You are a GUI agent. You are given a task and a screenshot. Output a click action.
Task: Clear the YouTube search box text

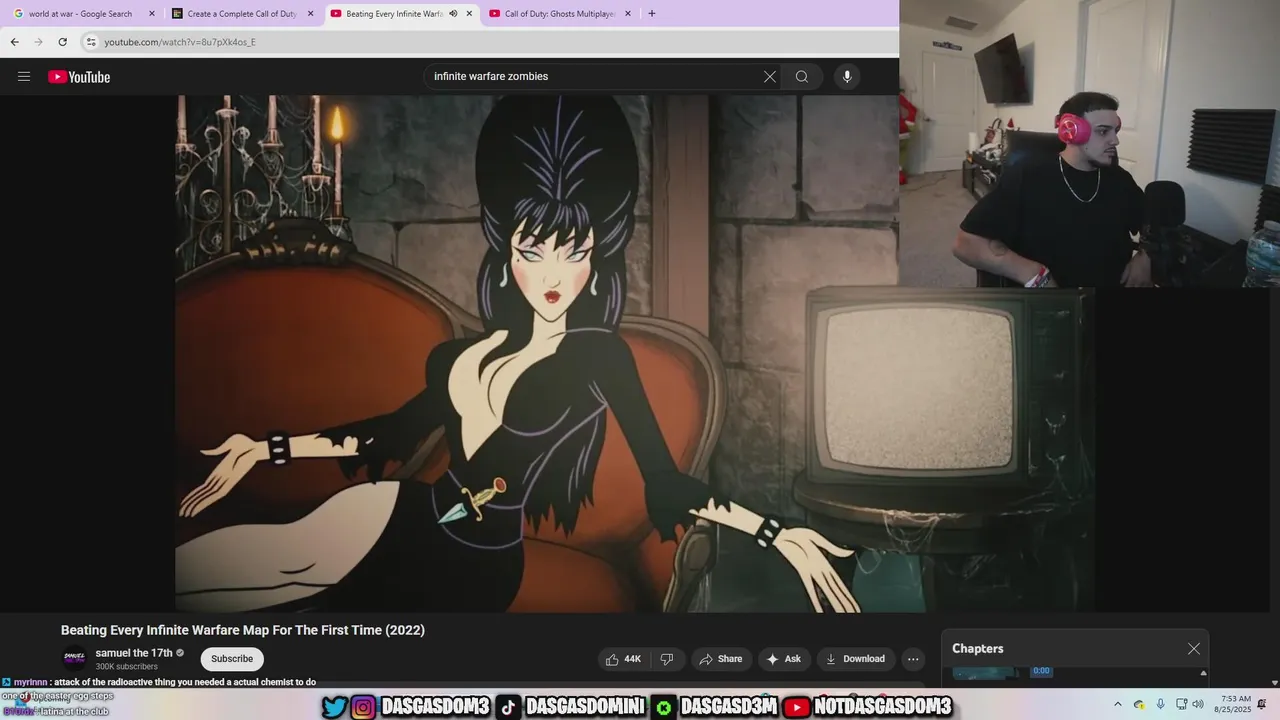click(770, 77)
